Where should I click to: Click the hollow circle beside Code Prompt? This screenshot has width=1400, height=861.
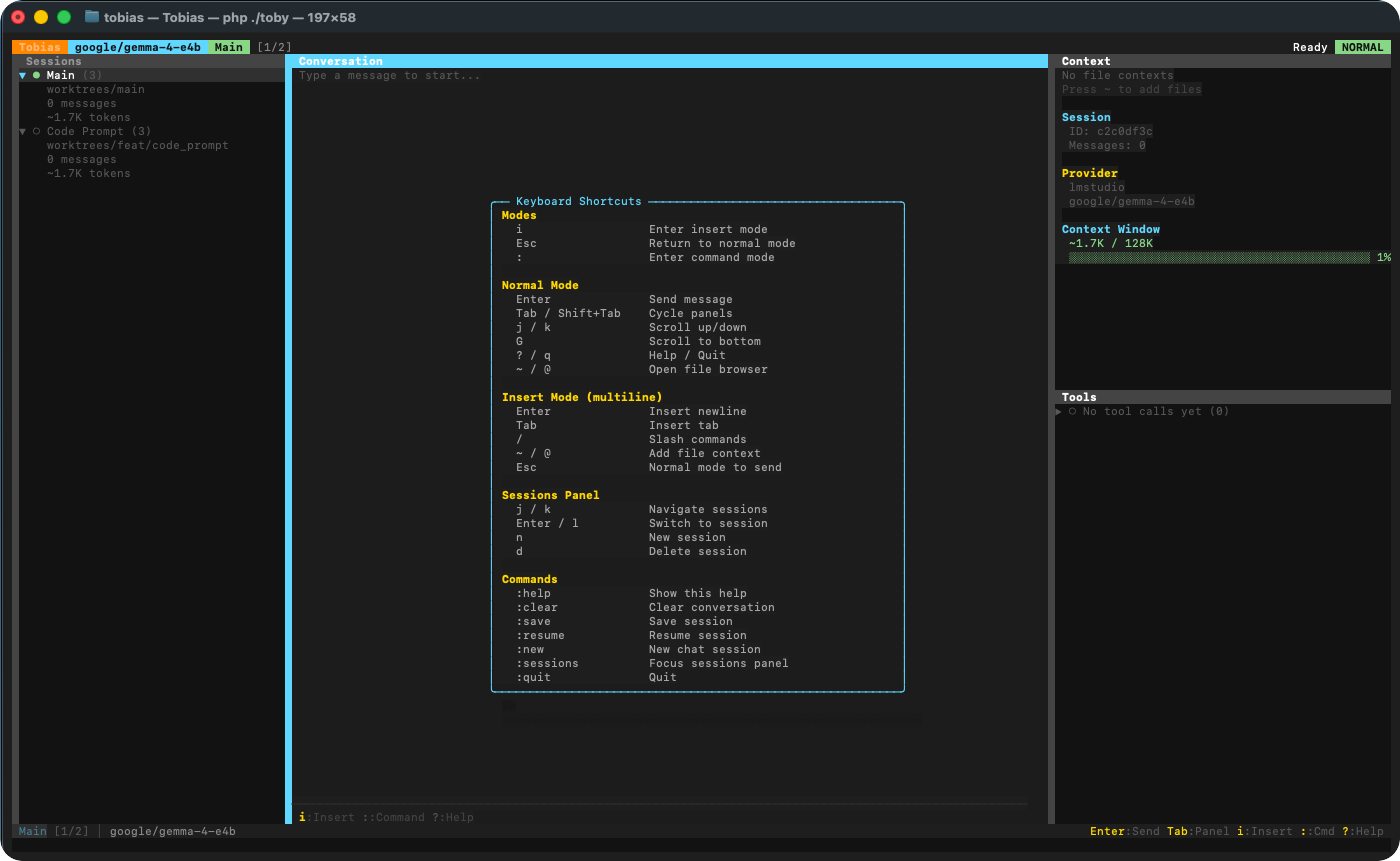[x=37, y=131]
